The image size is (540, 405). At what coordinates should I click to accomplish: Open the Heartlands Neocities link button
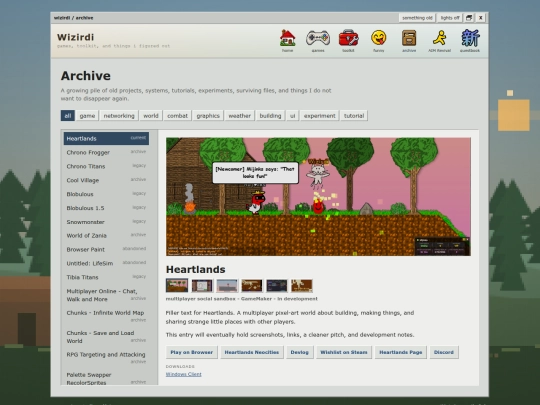pyautogui.click(x=252, y=352)
